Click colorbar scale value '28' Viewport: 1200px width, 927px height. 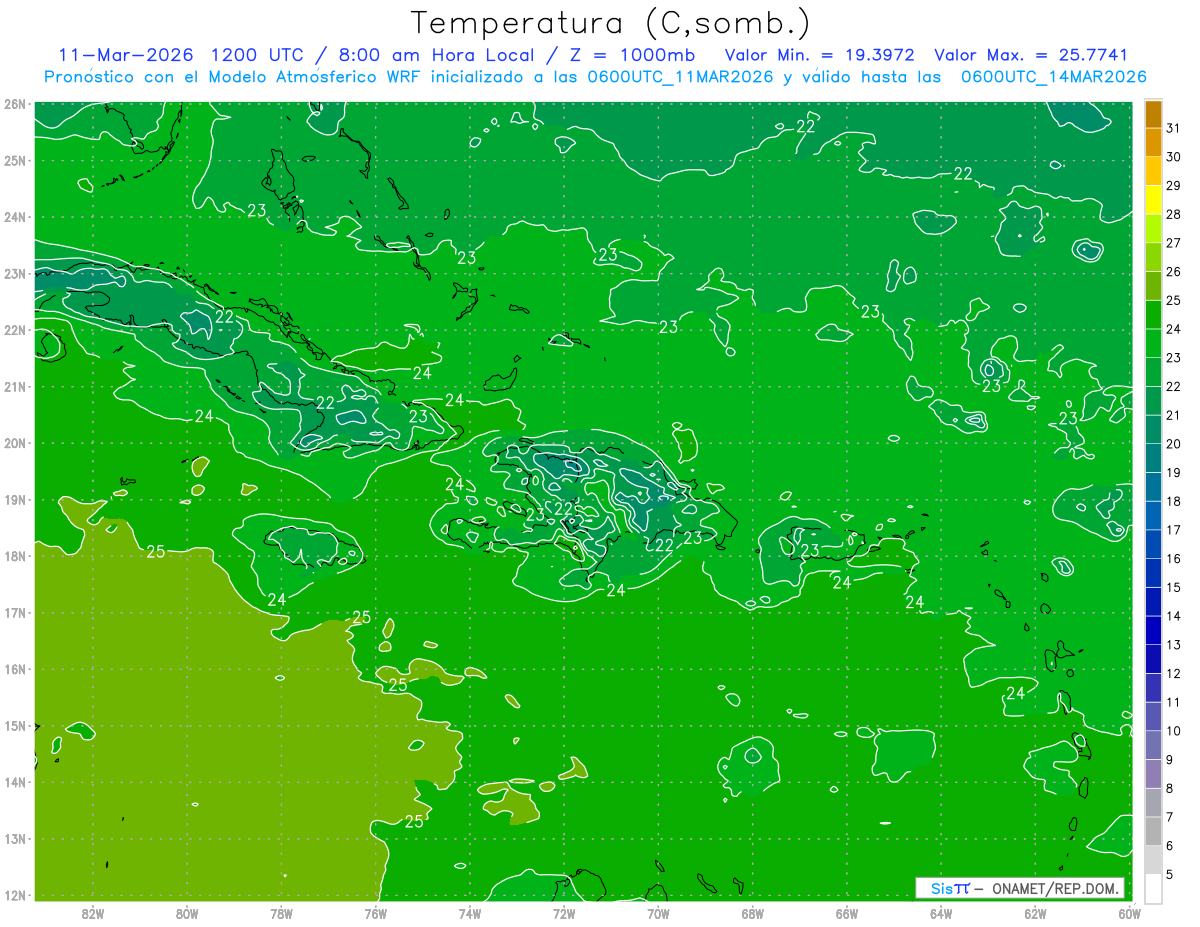point(1173,214)
